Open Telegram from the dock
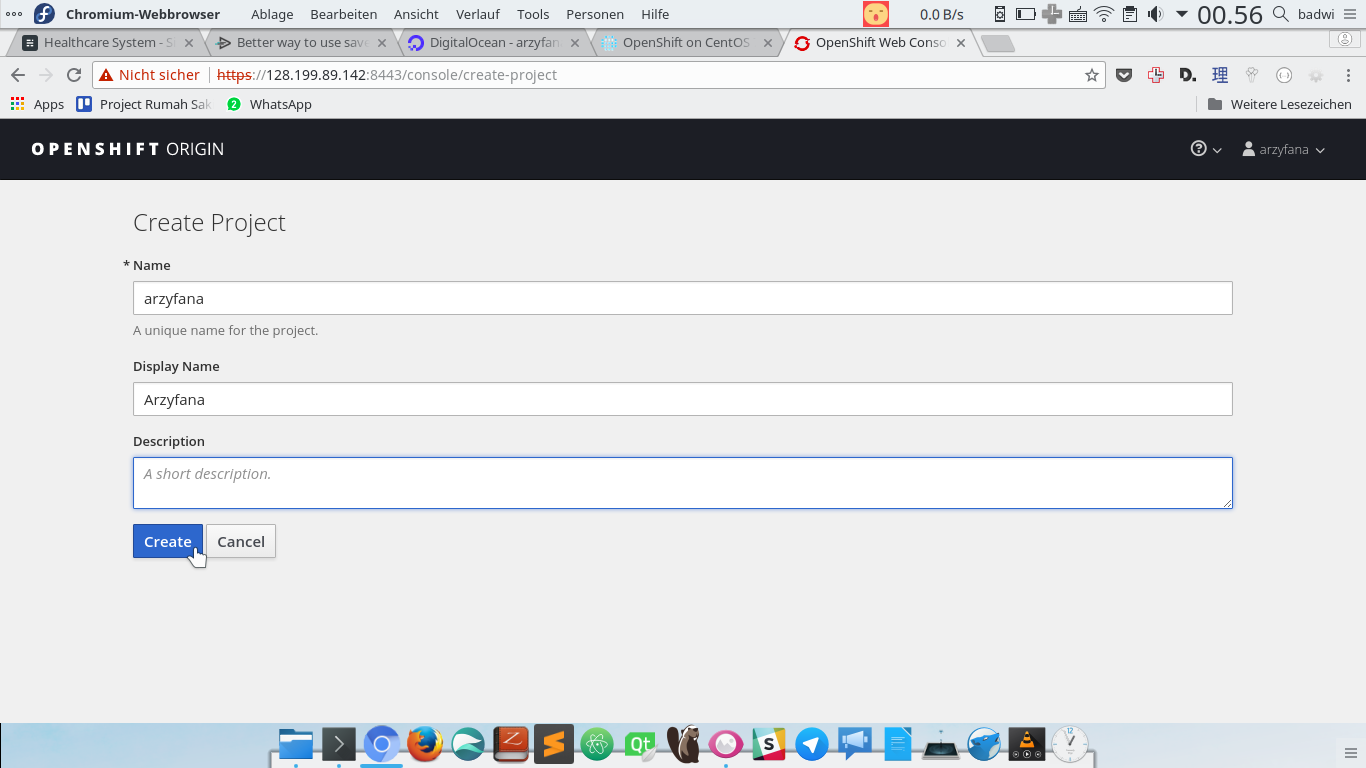1366x768 pixels. (812, 744)
